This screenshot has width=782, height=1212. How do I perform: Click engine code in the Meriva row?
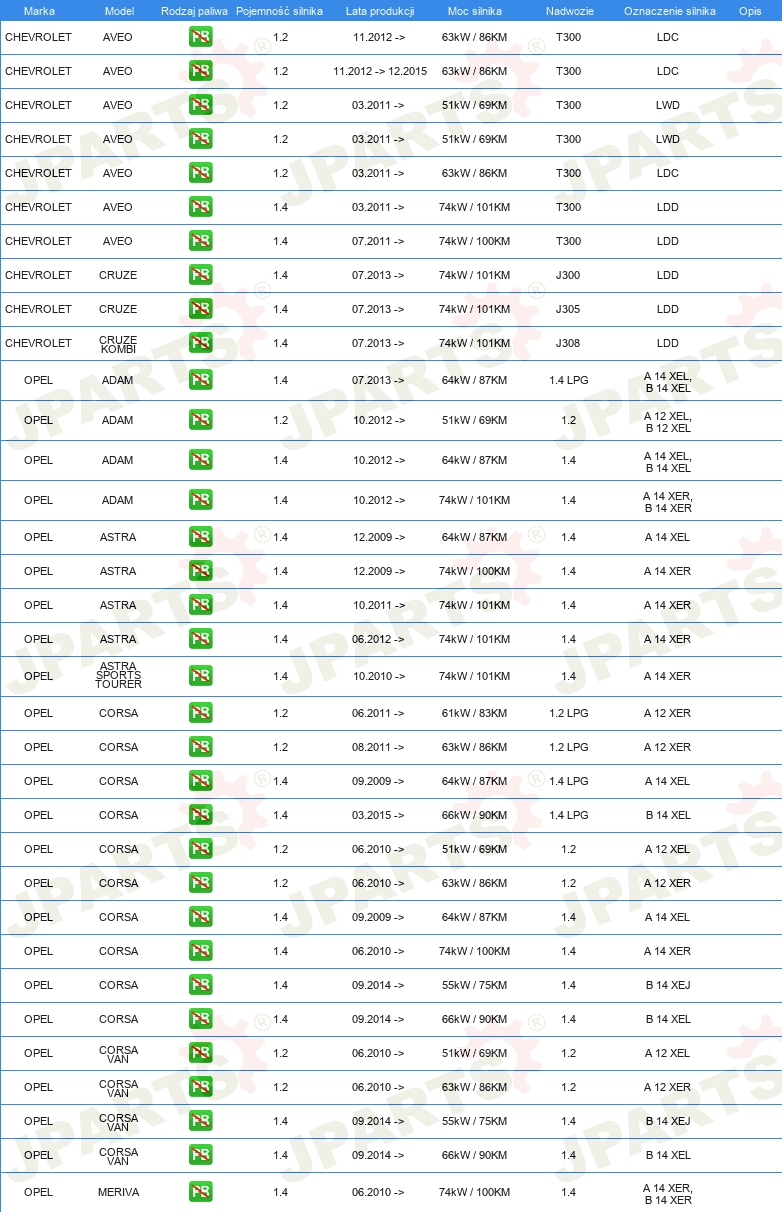point(668,1194)
